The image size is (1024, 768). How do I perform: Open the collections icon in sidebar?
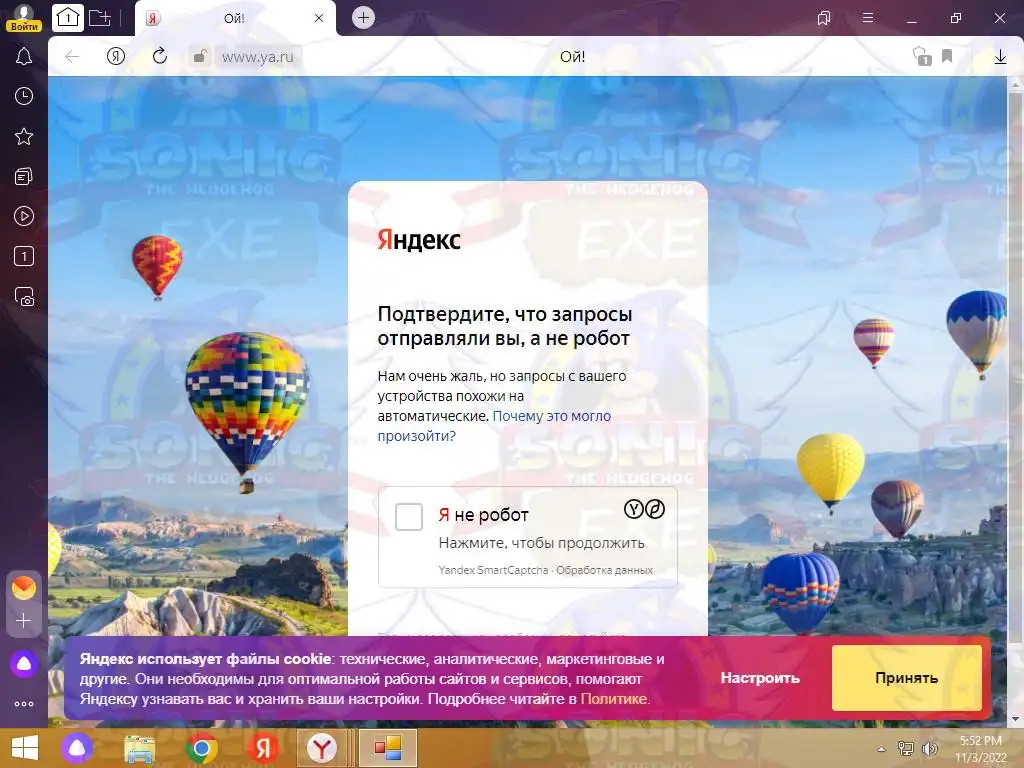(24, 176)
